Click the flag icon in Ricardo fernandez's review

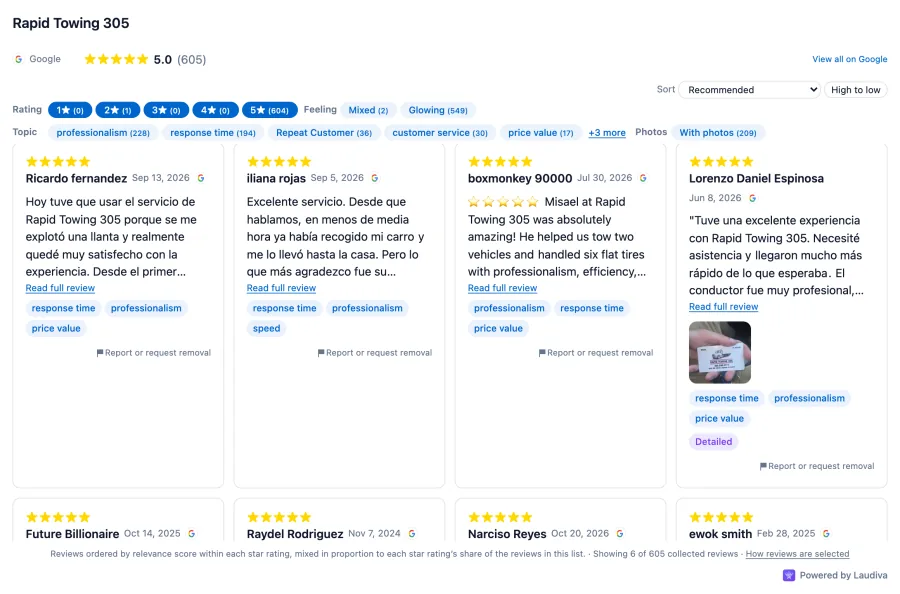(x=100, y=353)
